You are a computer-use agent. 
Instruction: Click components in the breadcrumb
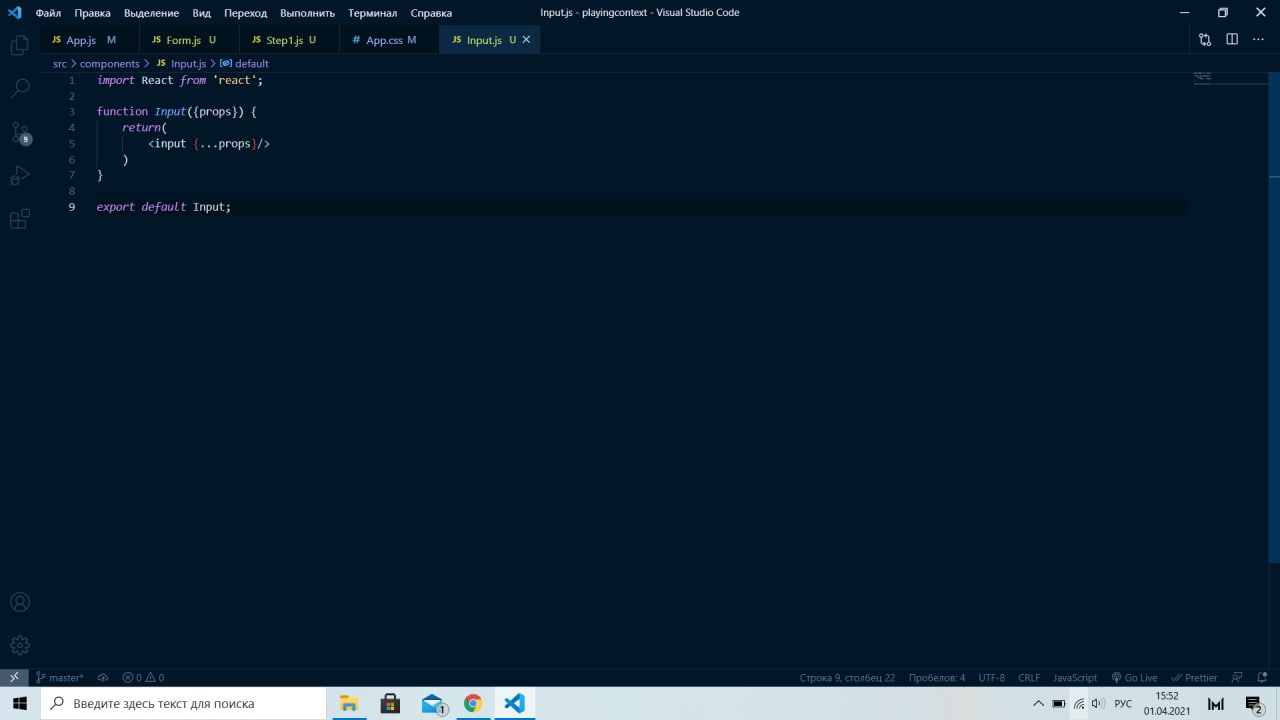click(x=109, y=63)
